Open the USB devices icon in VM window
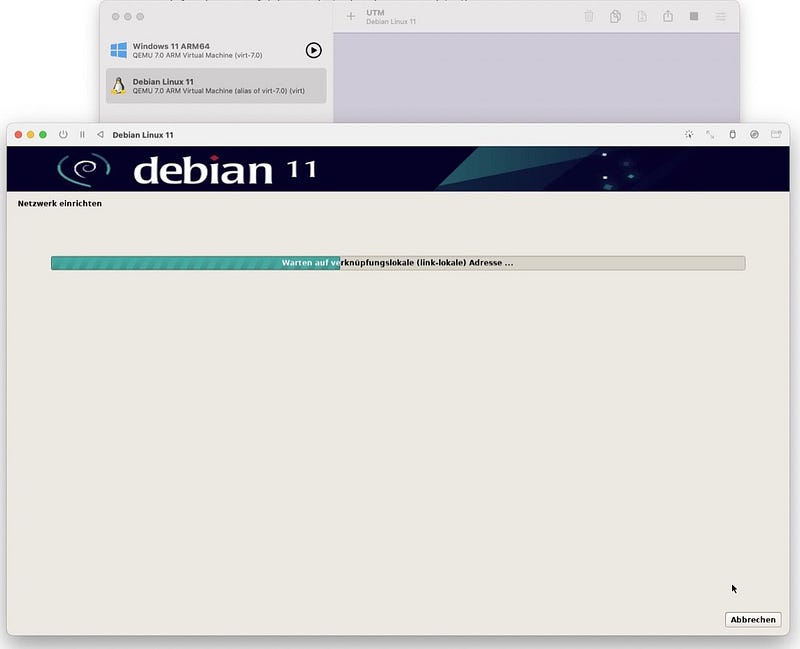Viewport: 800px width, 649px height. pyautogui.click(x=732, y=134)
